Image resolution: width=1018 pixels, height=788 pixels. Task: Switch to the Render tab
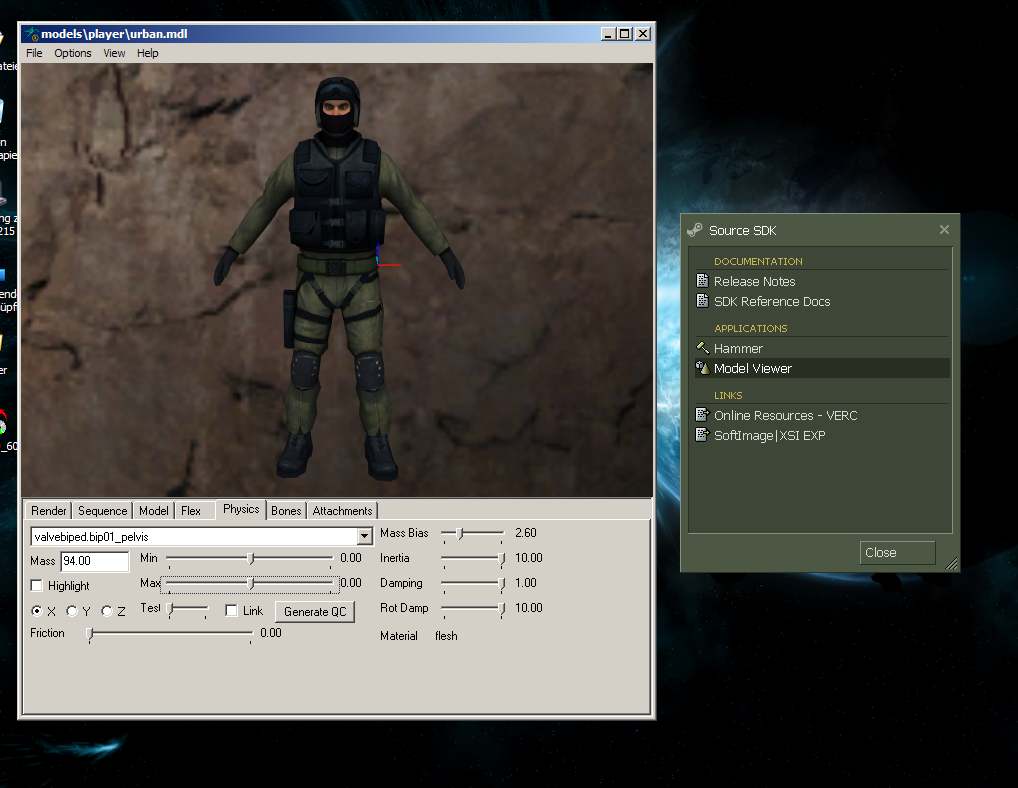point(49,511)
